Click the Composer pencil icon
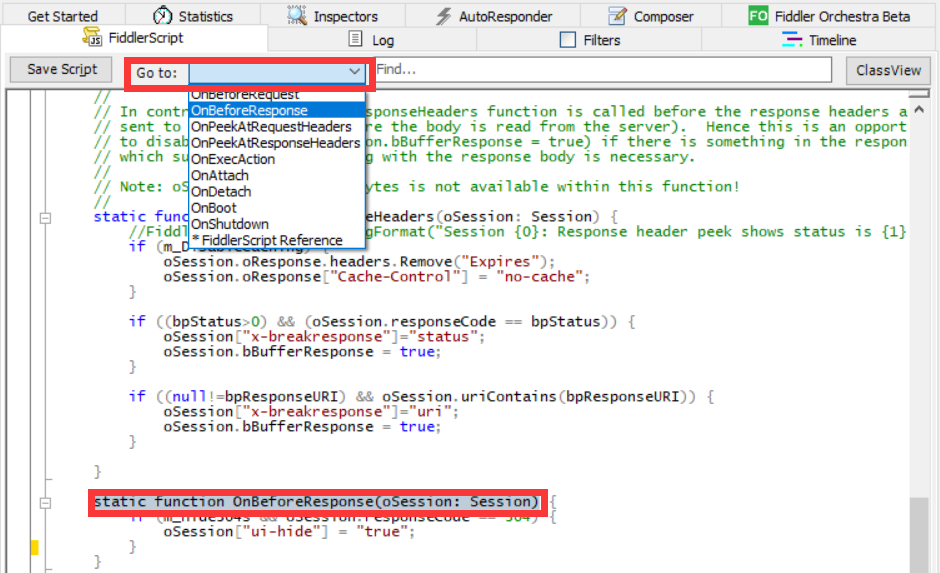940x573 pixels. tap(619, 16)
